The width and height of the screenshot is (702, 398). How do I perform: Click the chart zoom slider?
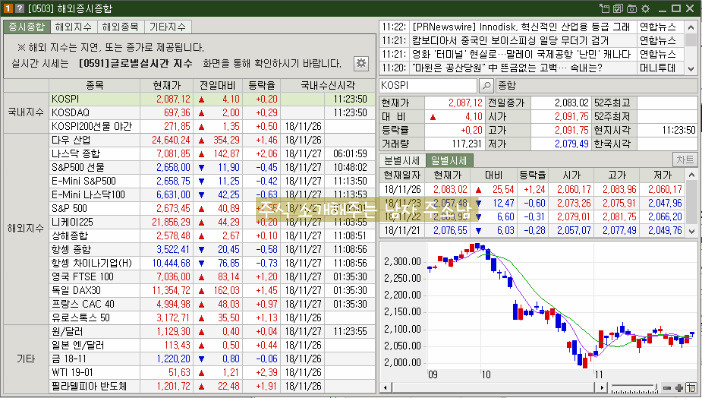tap(634, 388)
